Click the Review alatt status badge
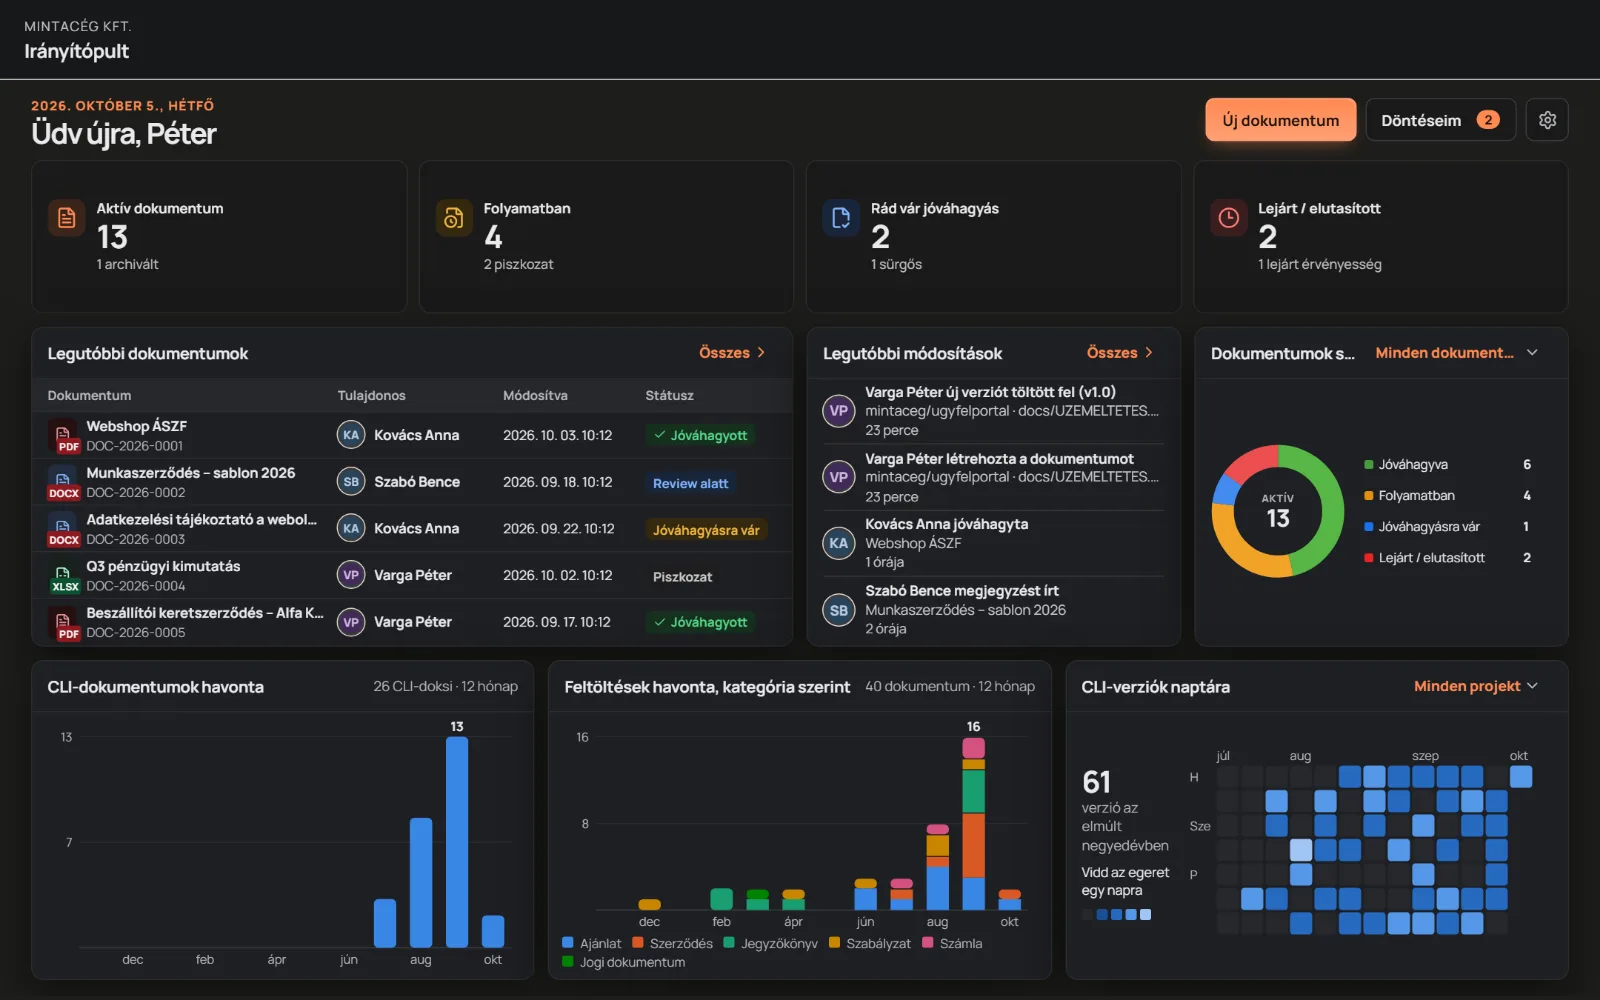 [690, 483]
